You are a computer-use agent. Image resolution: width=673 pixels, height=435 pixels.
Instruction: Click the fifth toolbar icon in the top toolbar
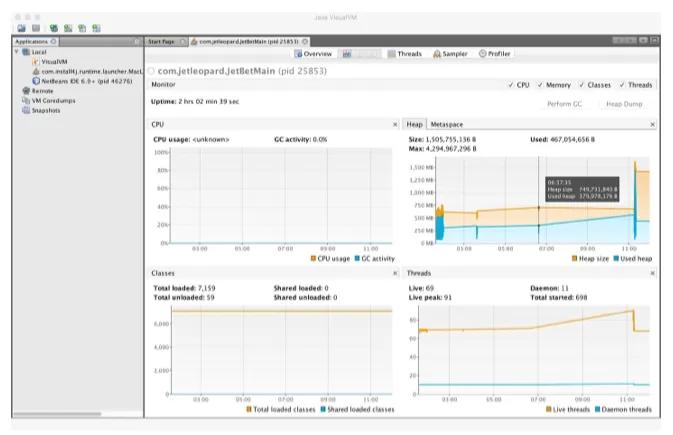(x=82, y=28)
